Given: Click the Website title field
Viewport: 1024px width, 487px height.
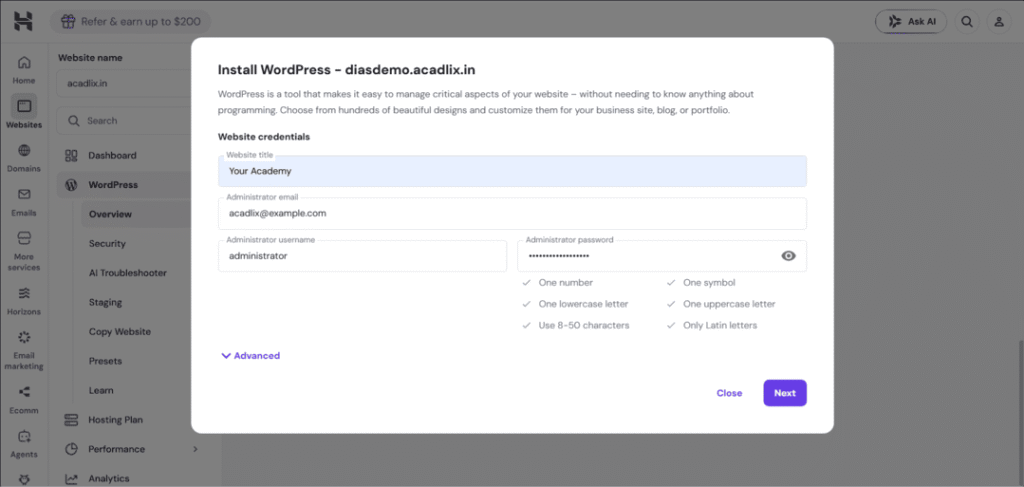Looking at the screenshot, I should [x=512, y=171].
